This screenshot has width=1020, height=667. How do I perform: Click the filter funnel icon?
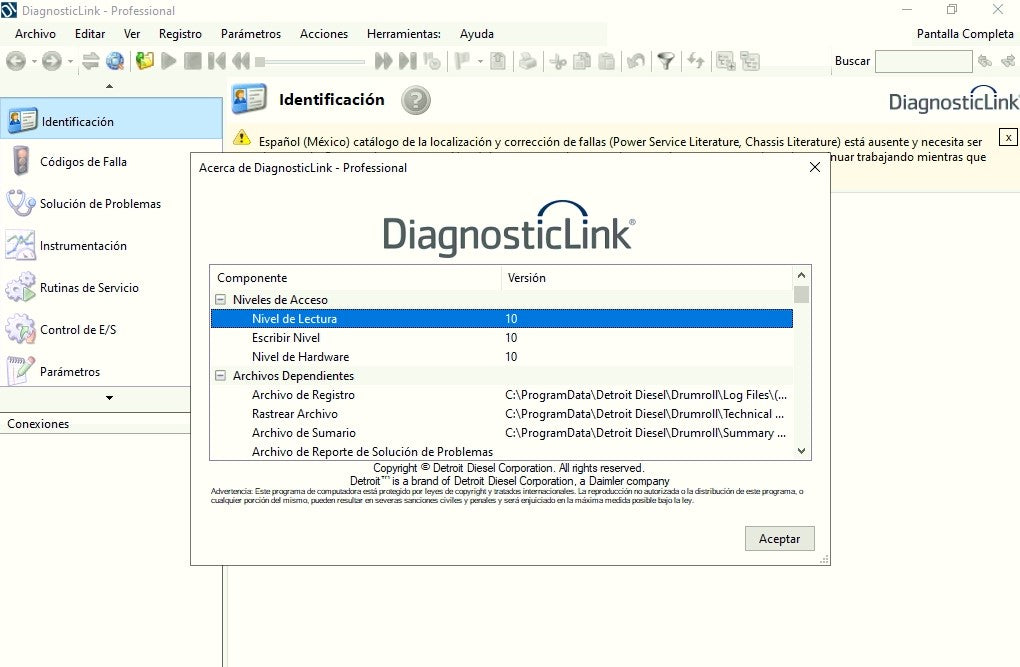tap(665, 61)
